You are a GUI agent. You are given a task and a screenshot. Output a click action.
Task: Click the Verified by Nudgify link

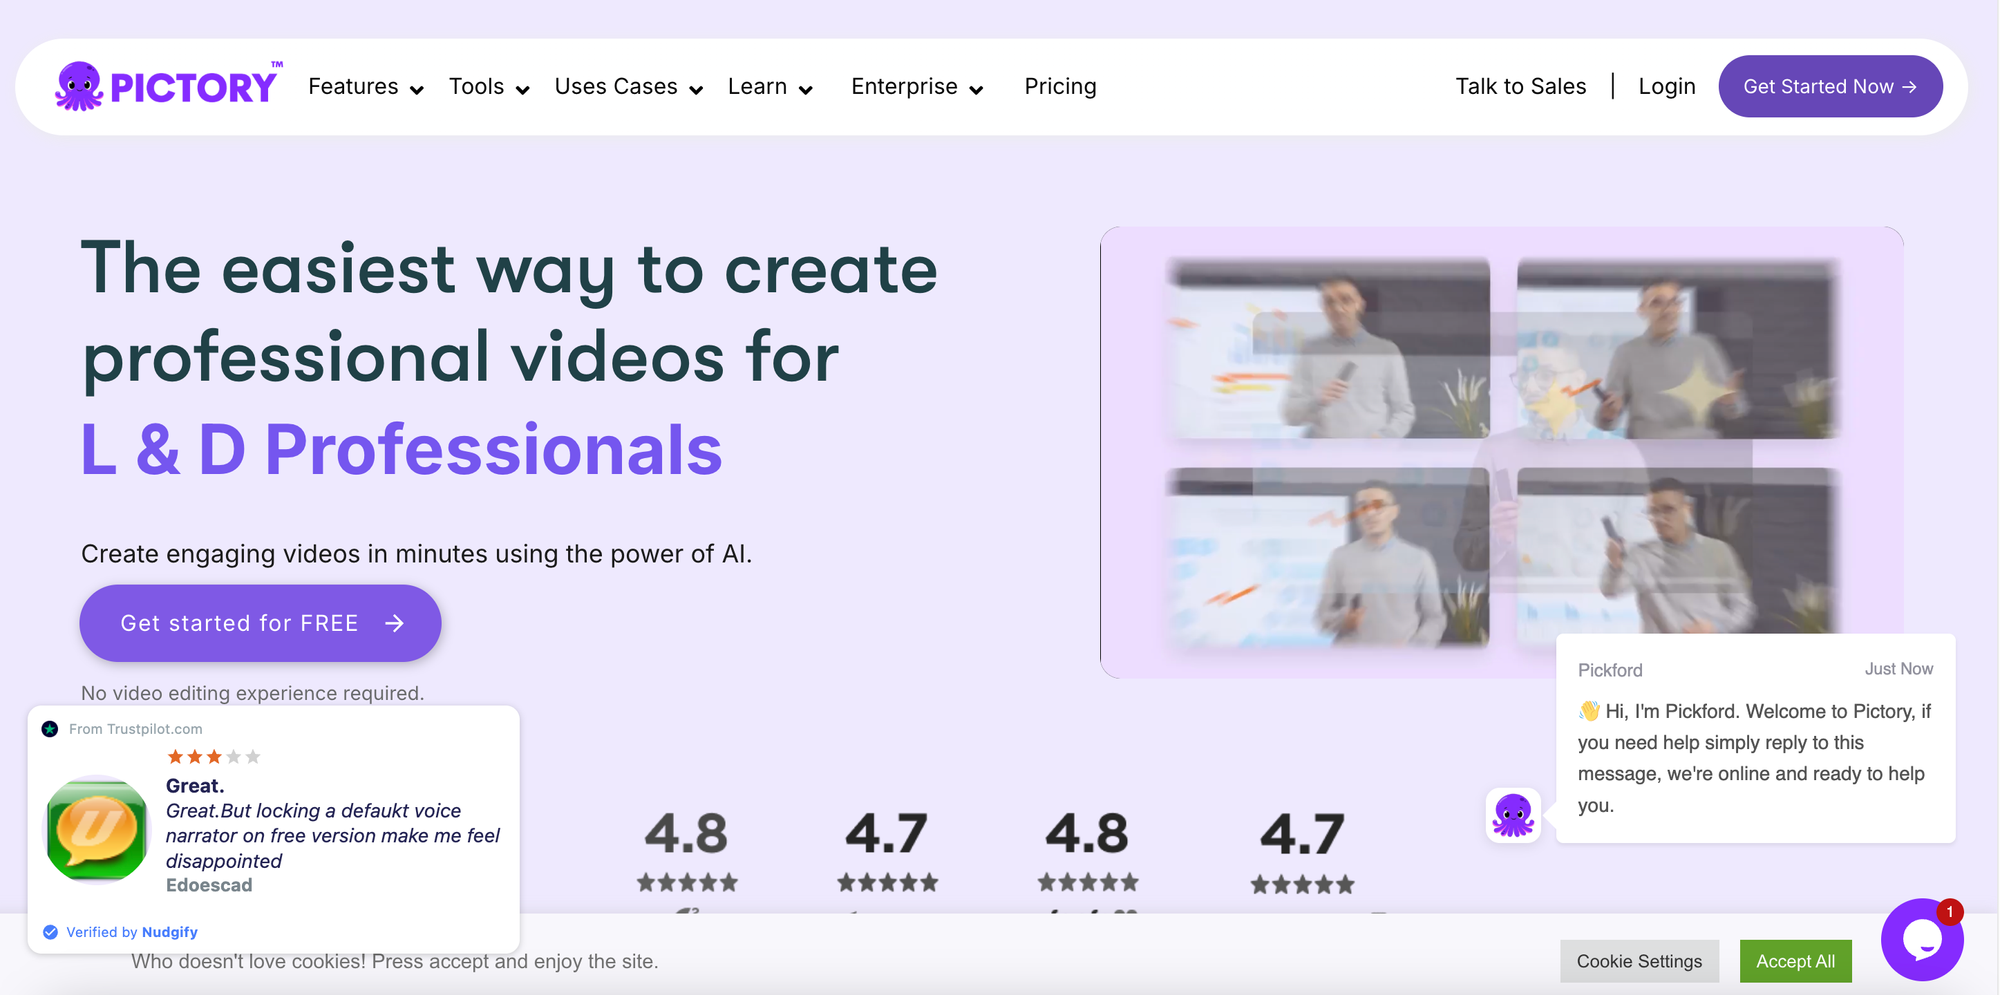[131, 932]
